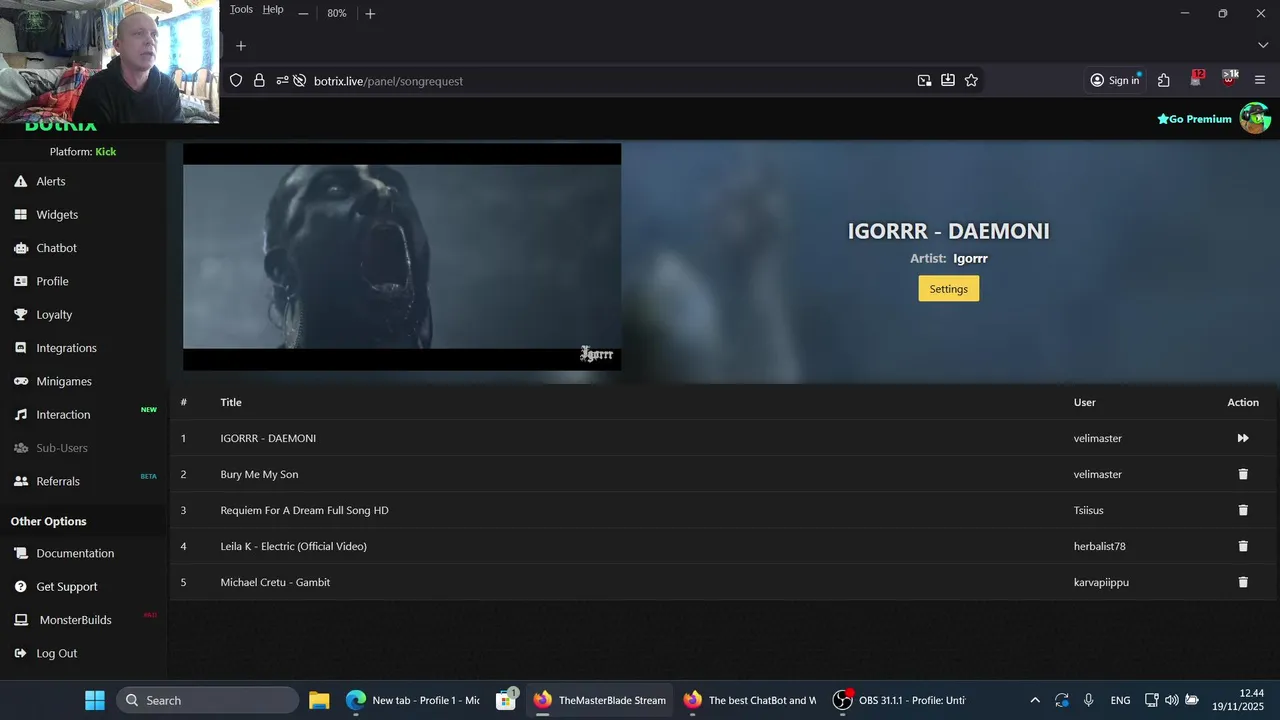Delete Michael Cretu - Gambit request
The image size is (1280, 720).
pyautogui.click(x=1243, y=582)
